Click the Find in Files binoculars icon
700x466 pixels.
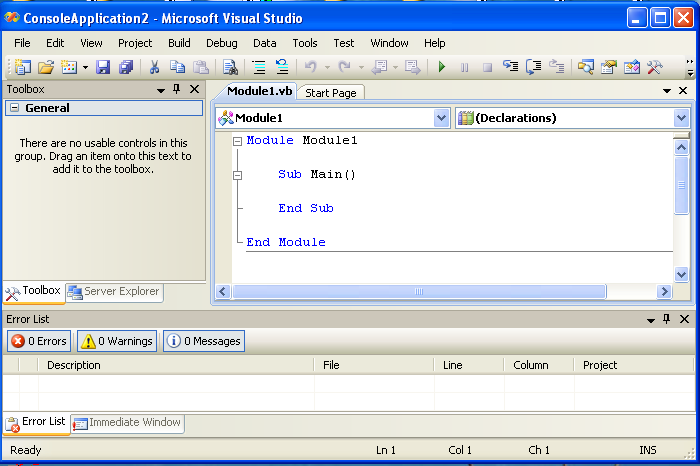[230, 67]
